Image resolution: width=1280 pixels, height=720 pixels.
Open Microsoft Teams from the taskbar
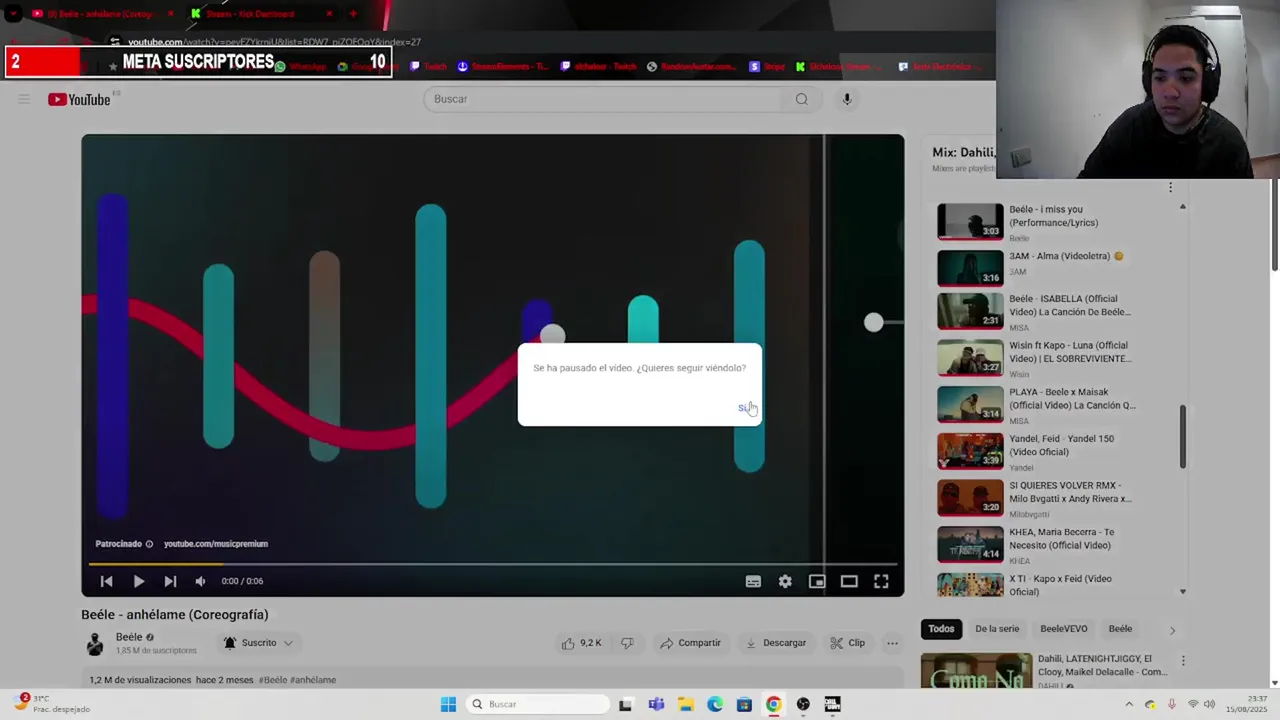click(x=656, y=704)
